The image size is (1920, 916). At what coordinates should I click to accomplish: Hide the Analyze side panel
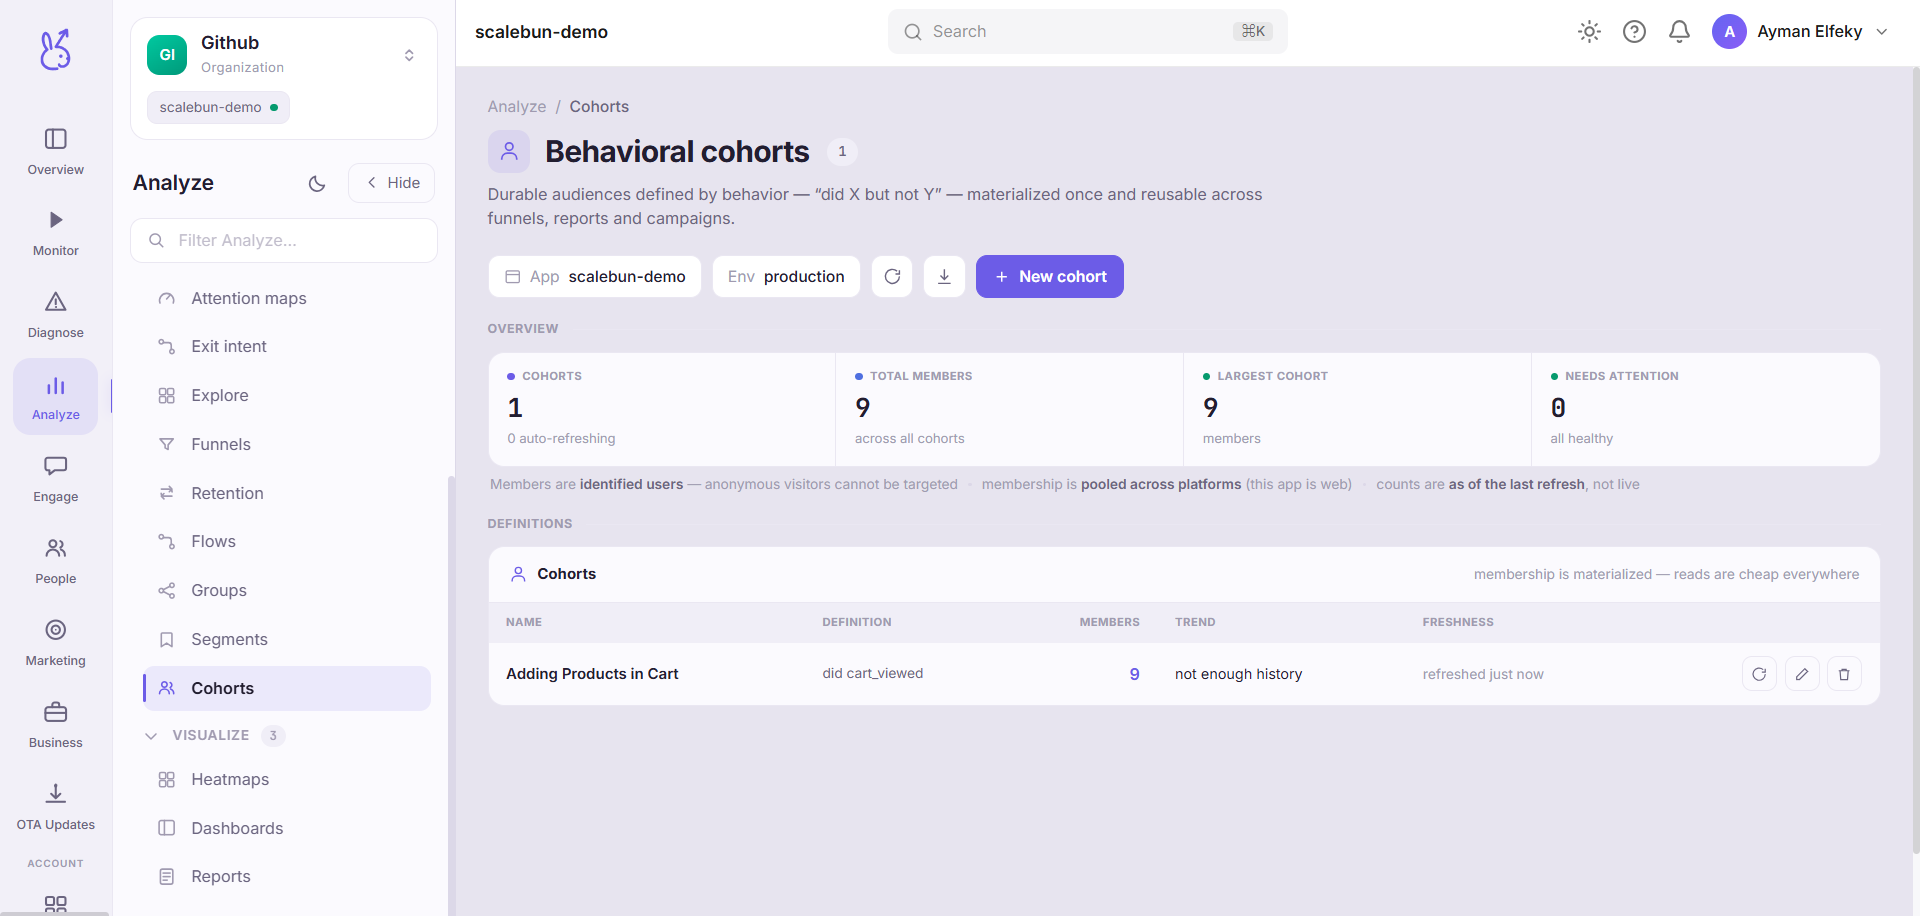pyautogui.click(x=392, y=183)
